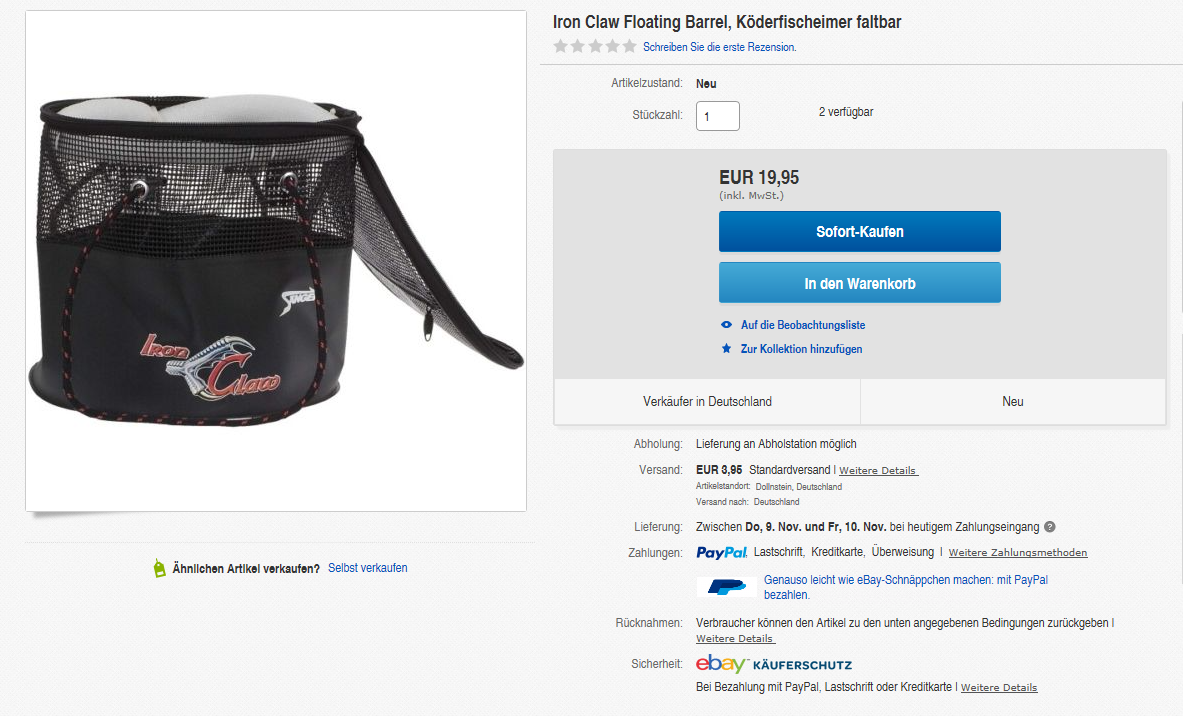Screen dimensions: 1183x716
Task: Expand Weitere Details for Standardversand shipping
Action: 878,470
